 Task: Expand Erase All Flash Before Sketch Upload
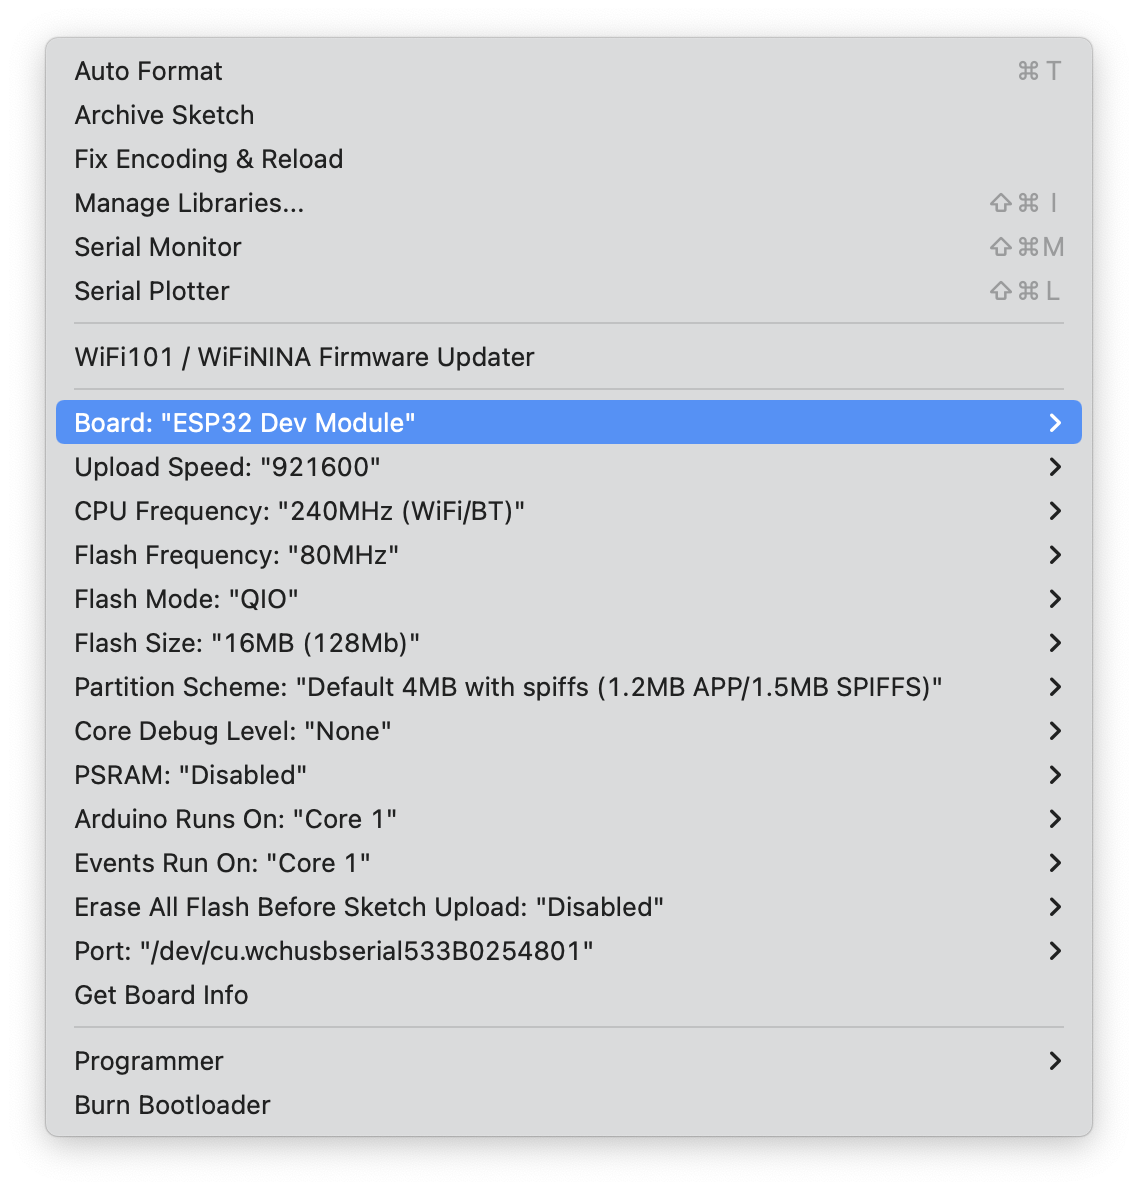pos(369,907)
